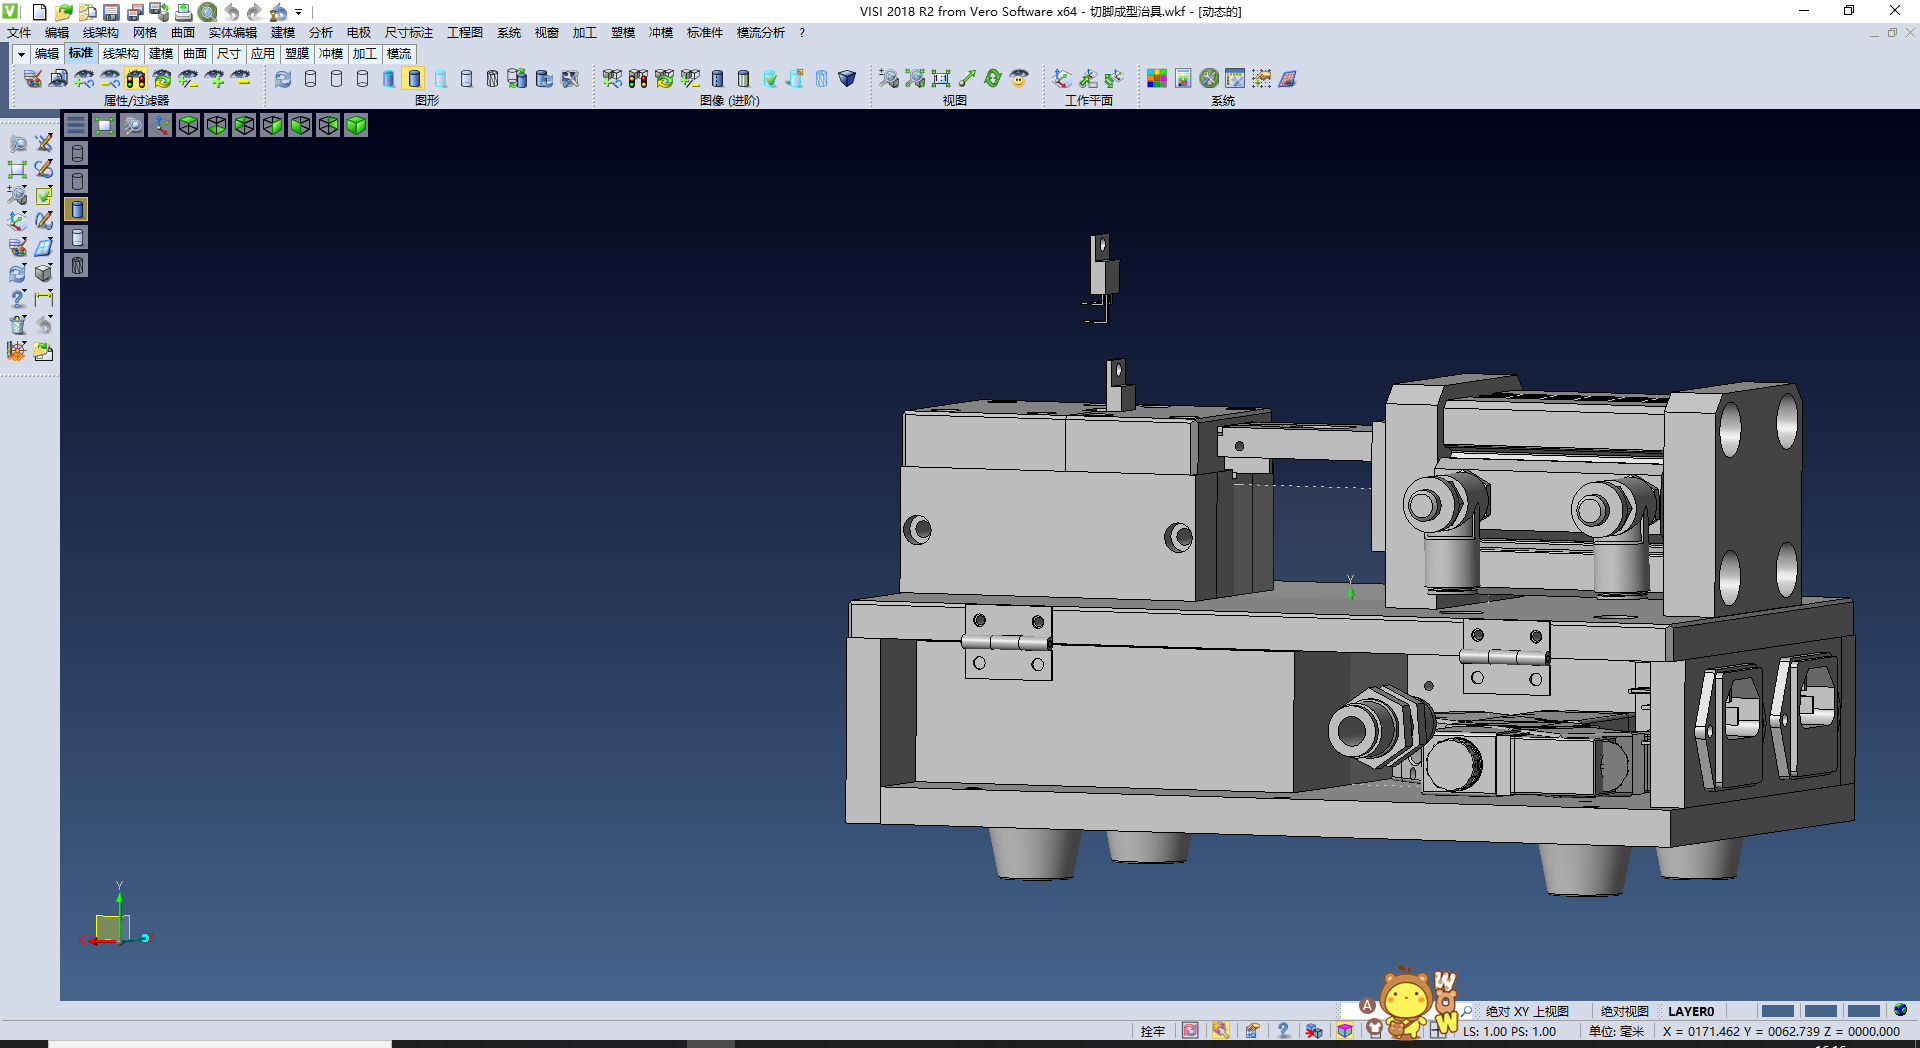Toggle the highlighted shading button in left viewport strip

pos(77,209)
